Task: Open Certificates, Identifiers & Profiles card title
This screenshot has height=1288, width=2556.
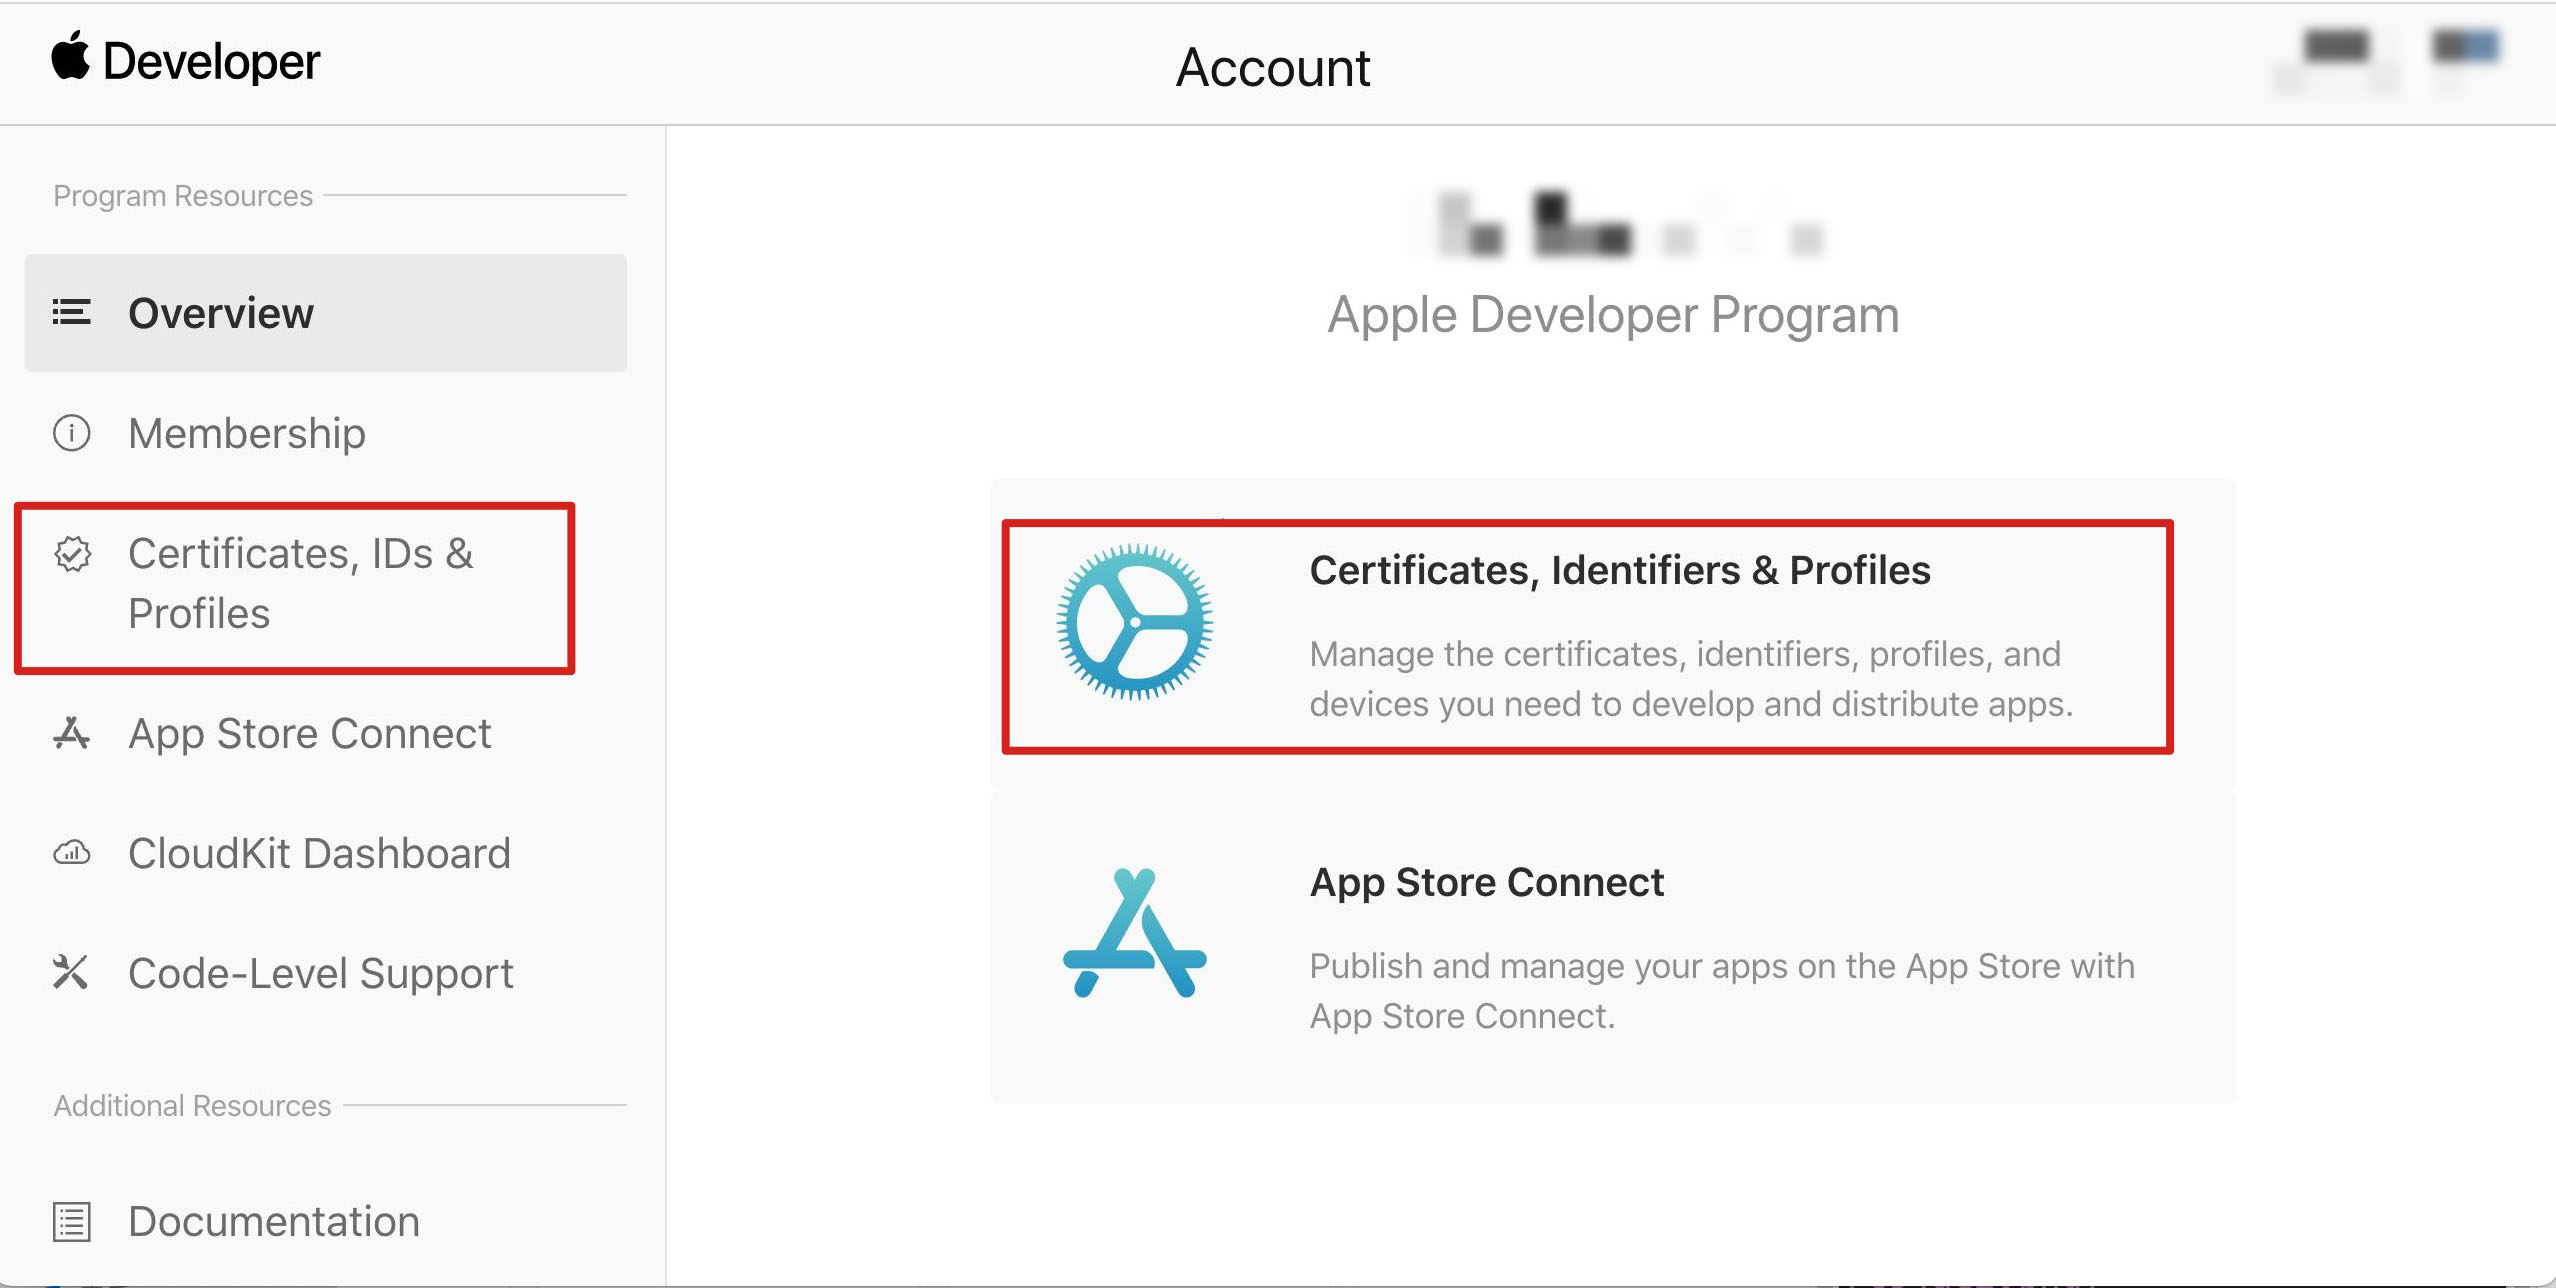Action: pos(1619,570)
